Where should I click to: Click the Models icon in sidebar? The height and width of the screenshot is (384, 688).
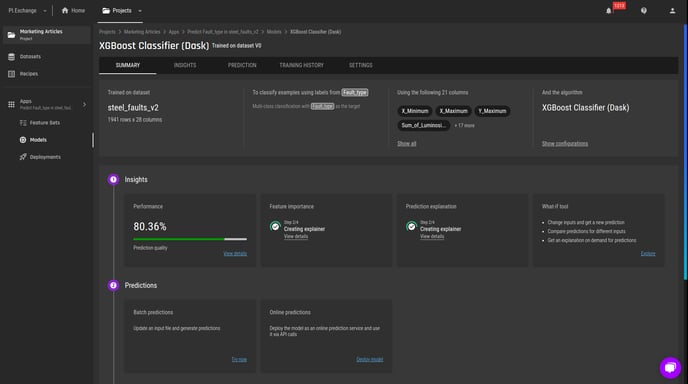(23, 140)
